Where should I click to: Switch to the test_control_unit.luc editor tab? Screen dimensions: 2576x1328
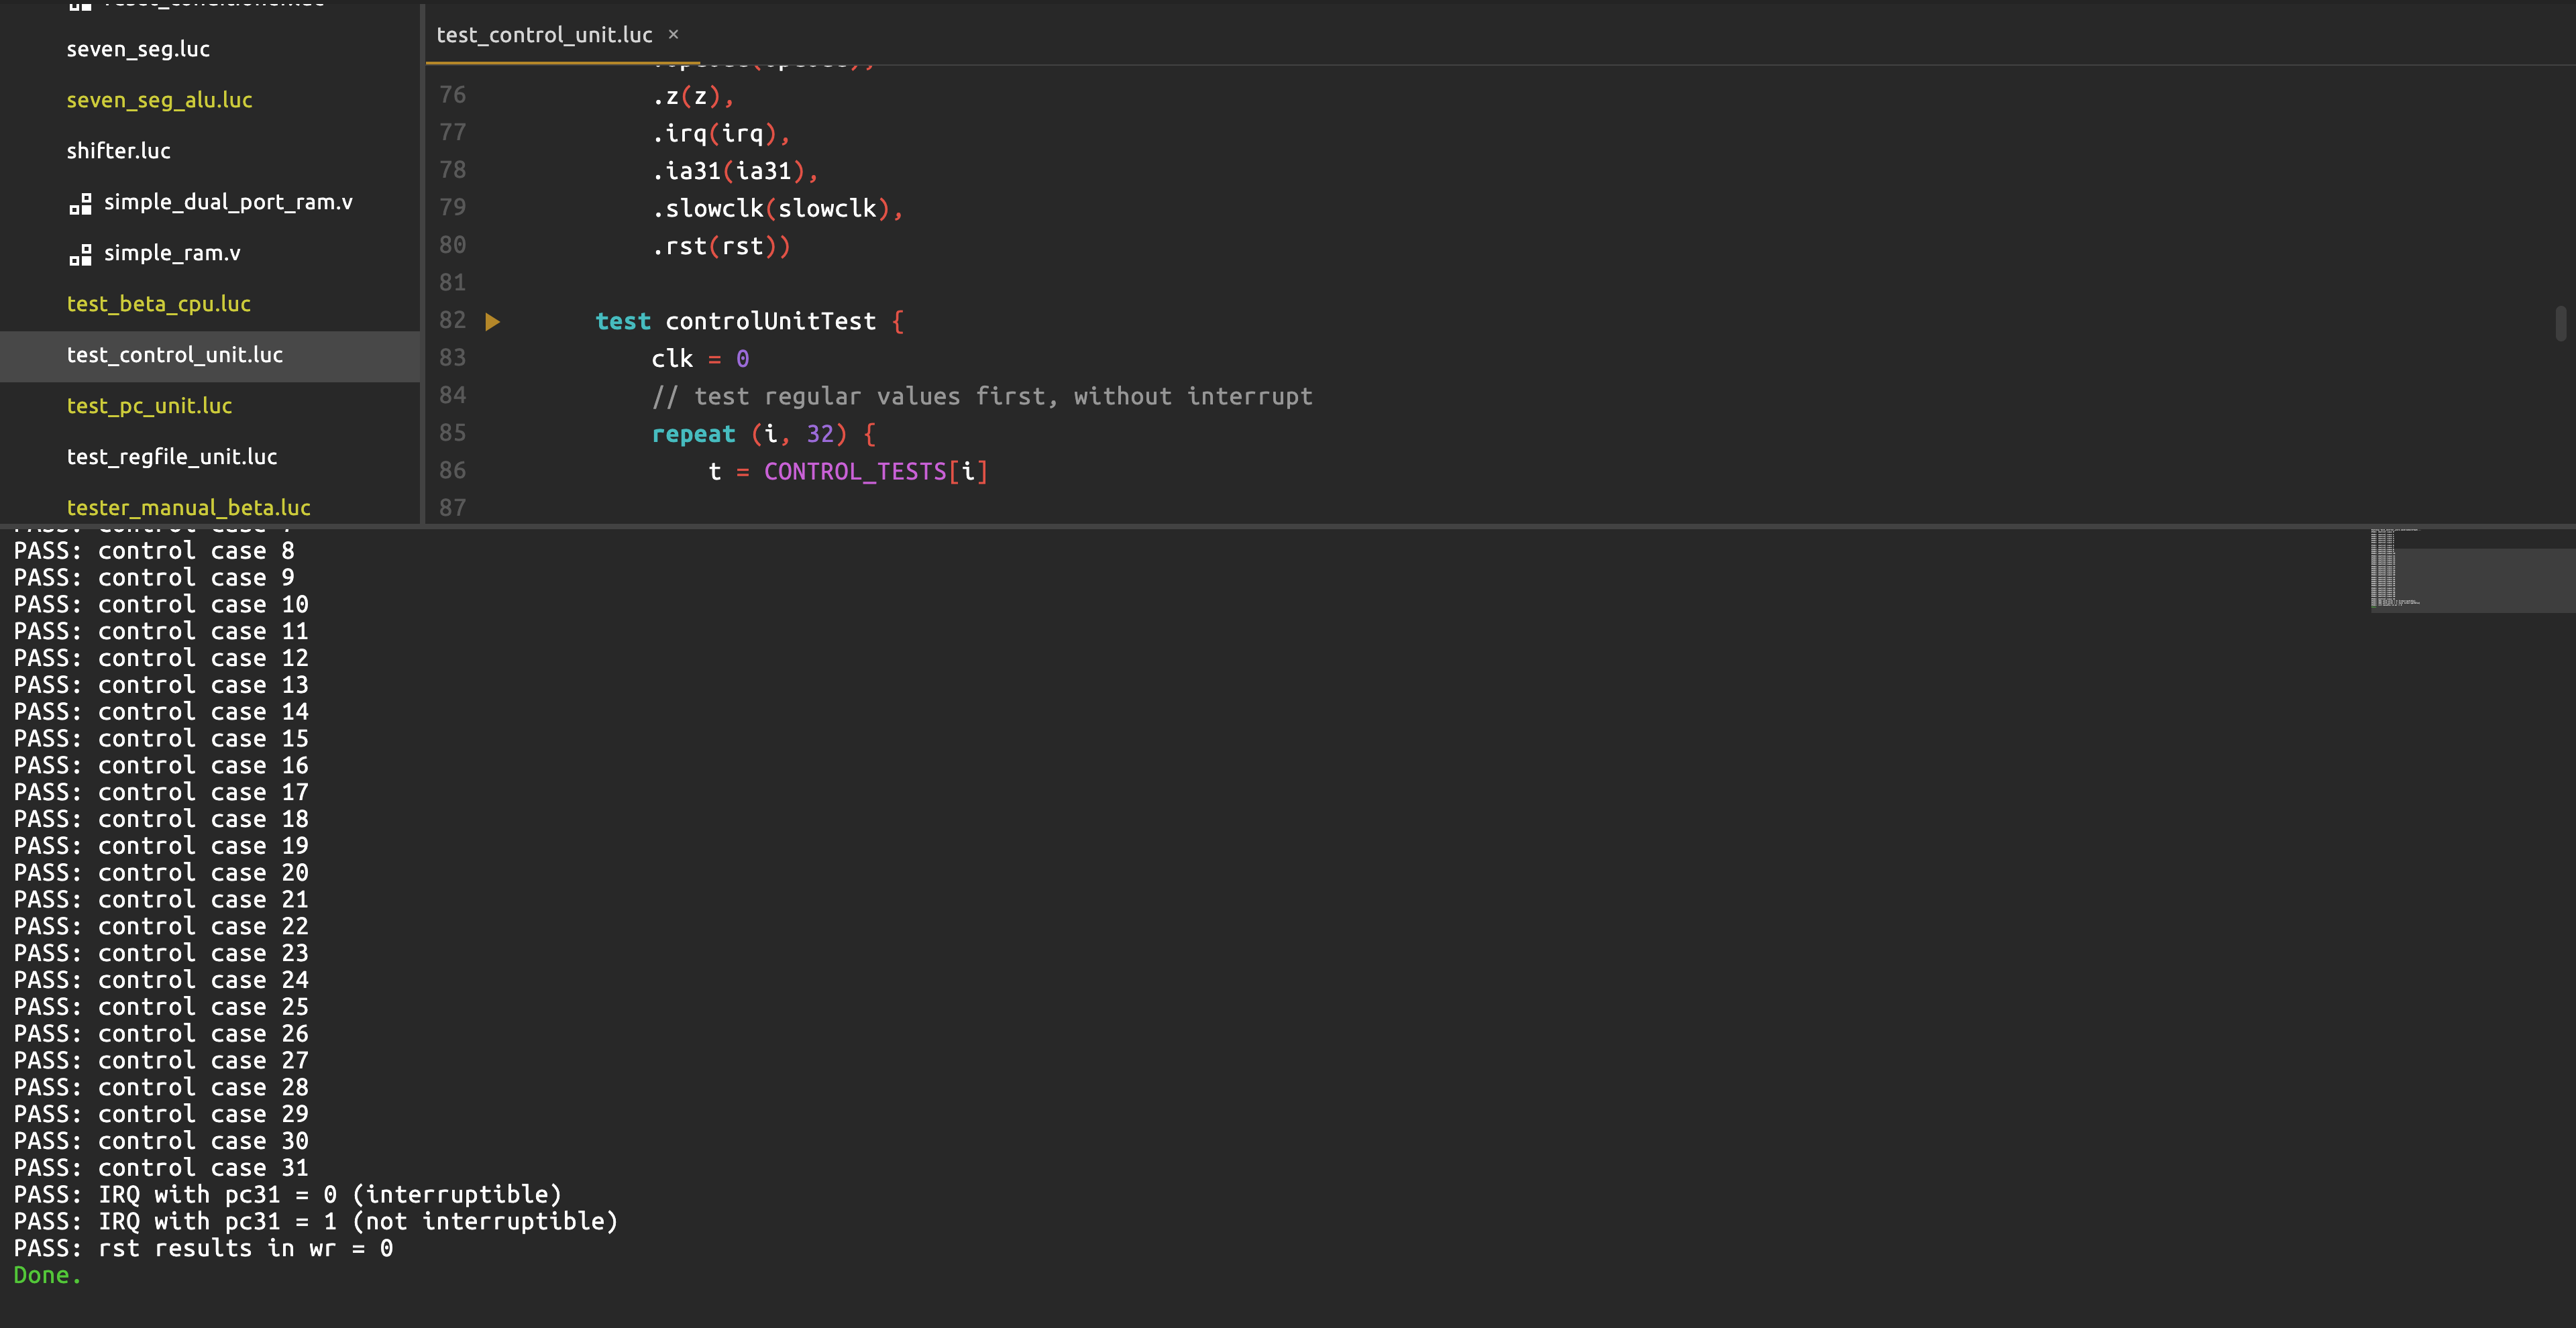[544, 35]
